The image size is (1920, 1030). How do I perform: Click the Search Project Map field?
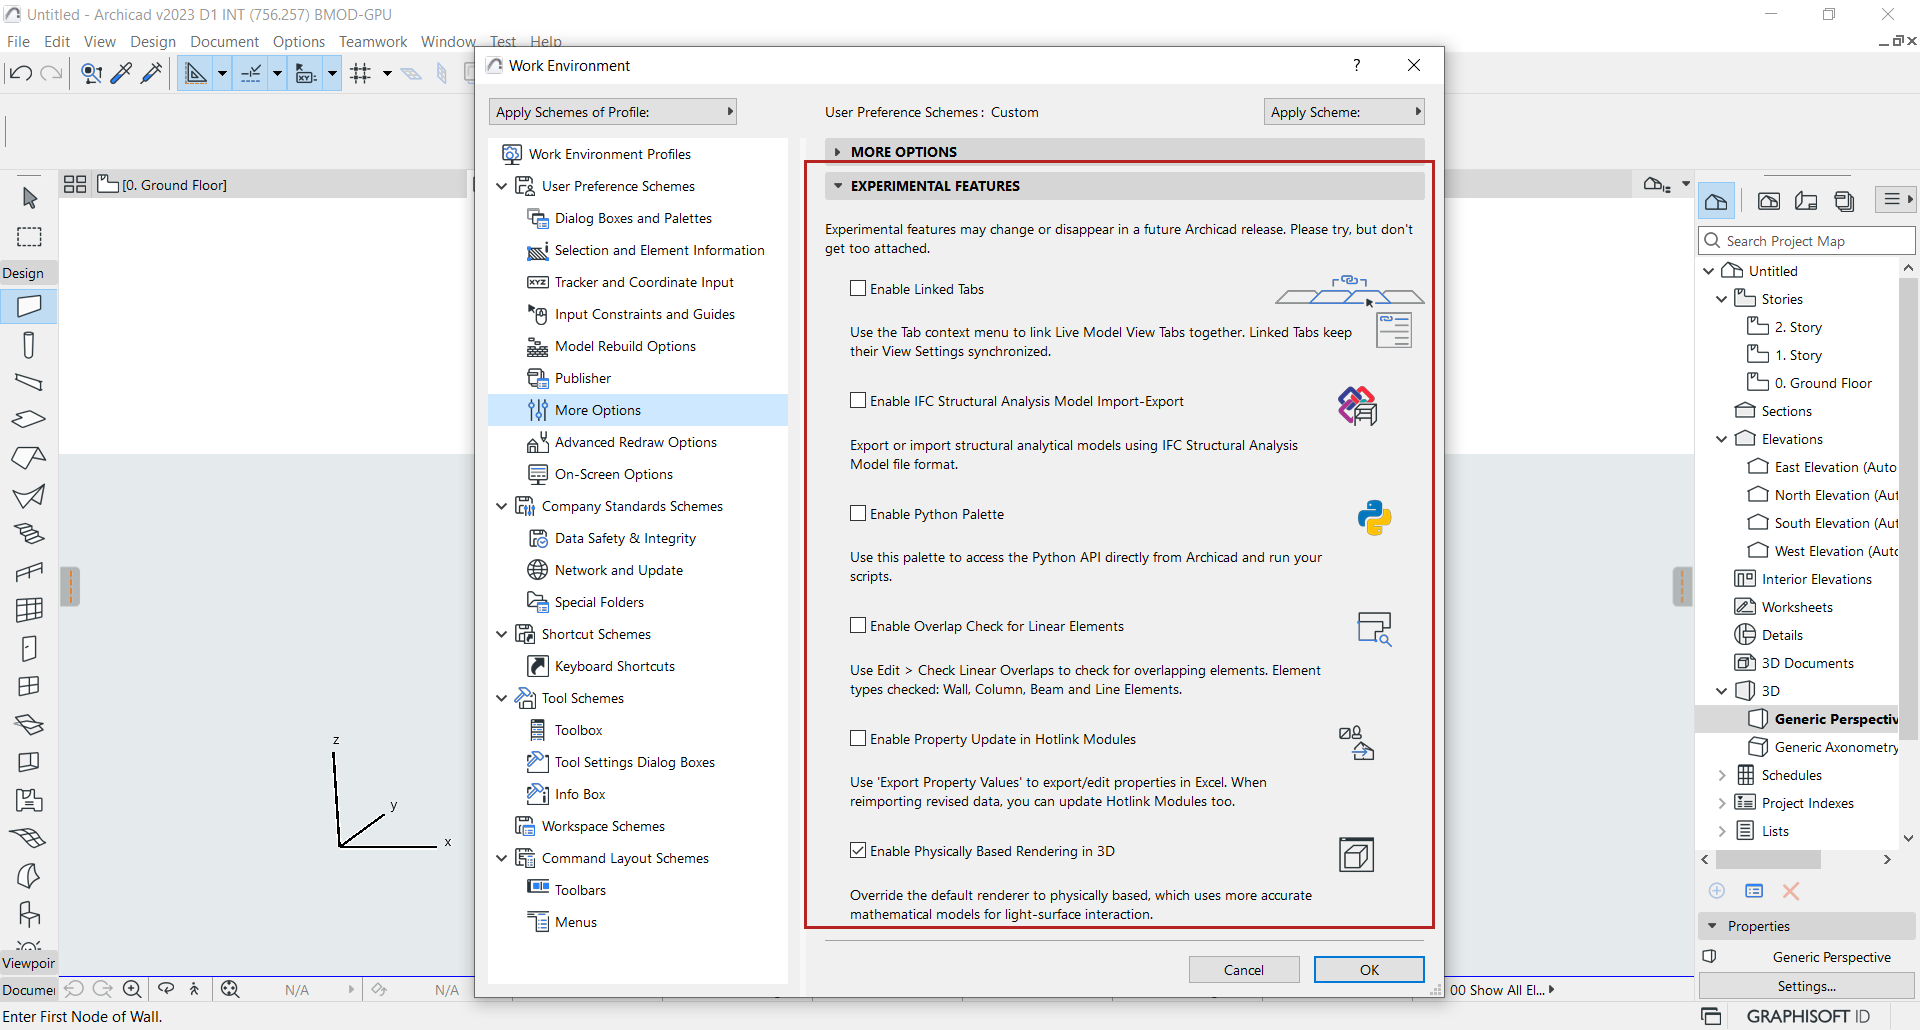coord(1807,241)
